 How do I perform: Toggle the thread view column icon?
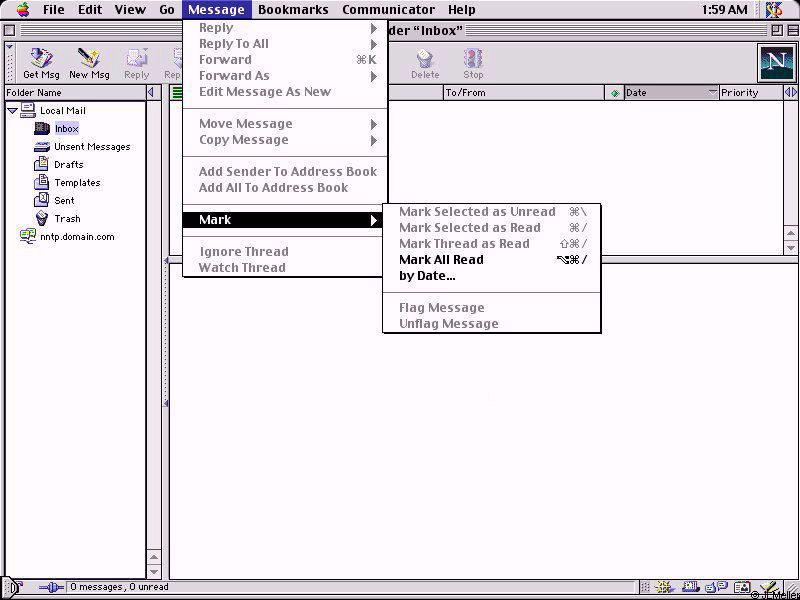177,93
